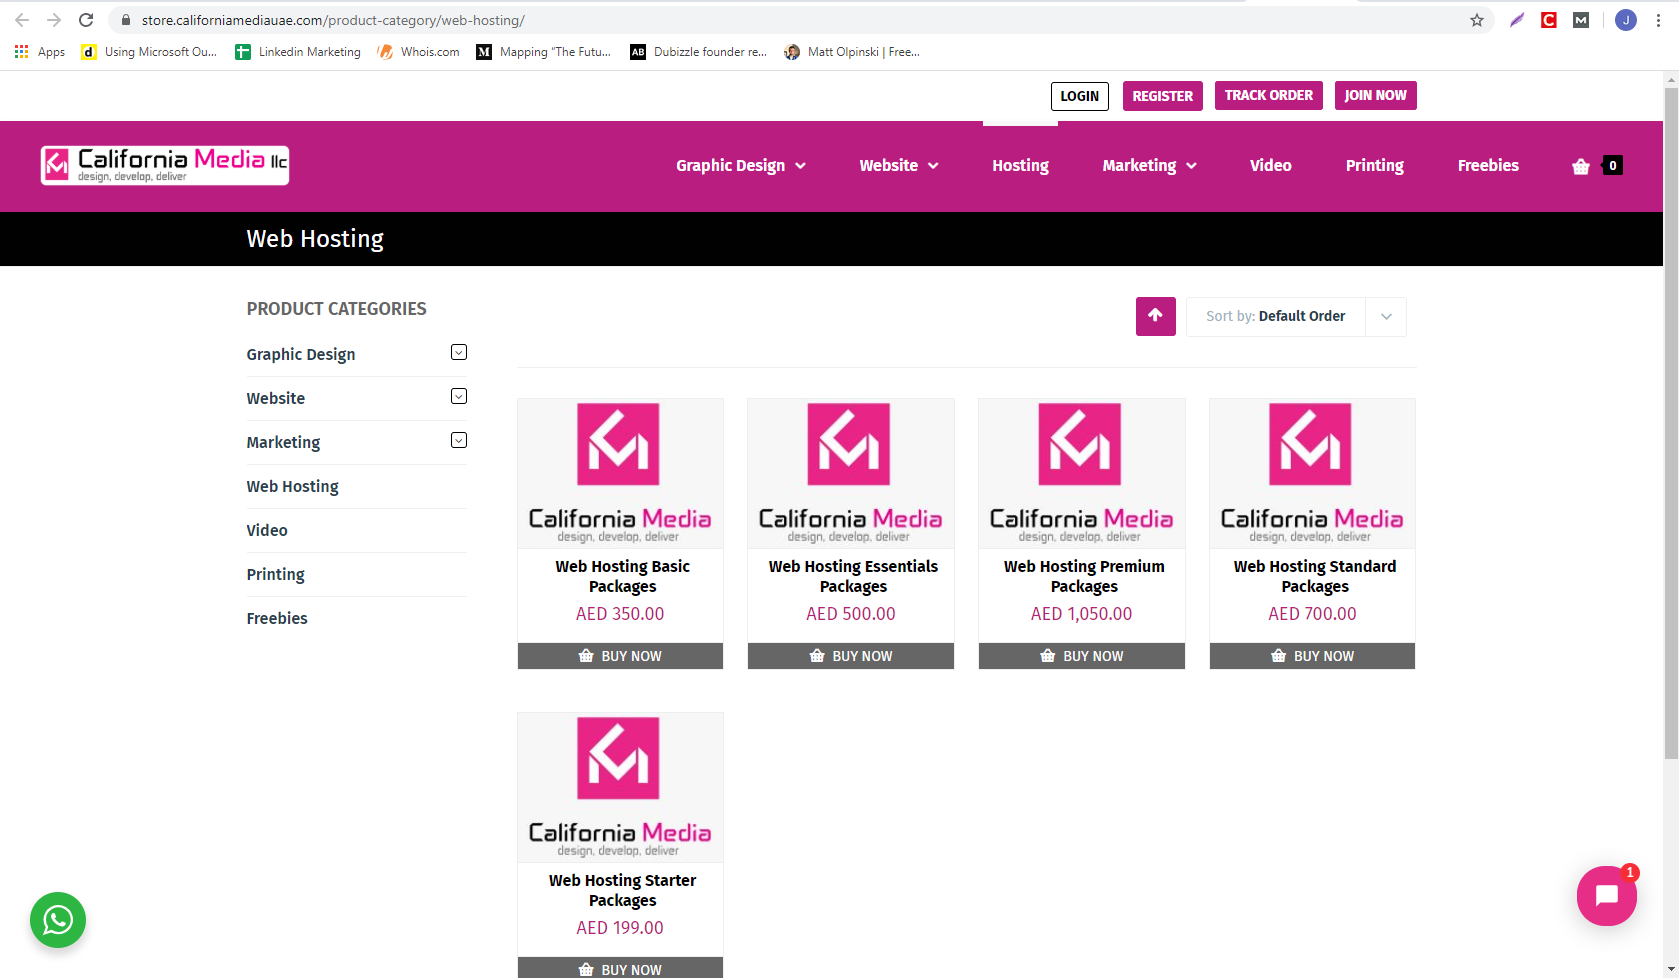Open the Web Hosting Premium product thumbnail
The height and width of the screenshot is (978, 1679).
(x=1082, y=474)
